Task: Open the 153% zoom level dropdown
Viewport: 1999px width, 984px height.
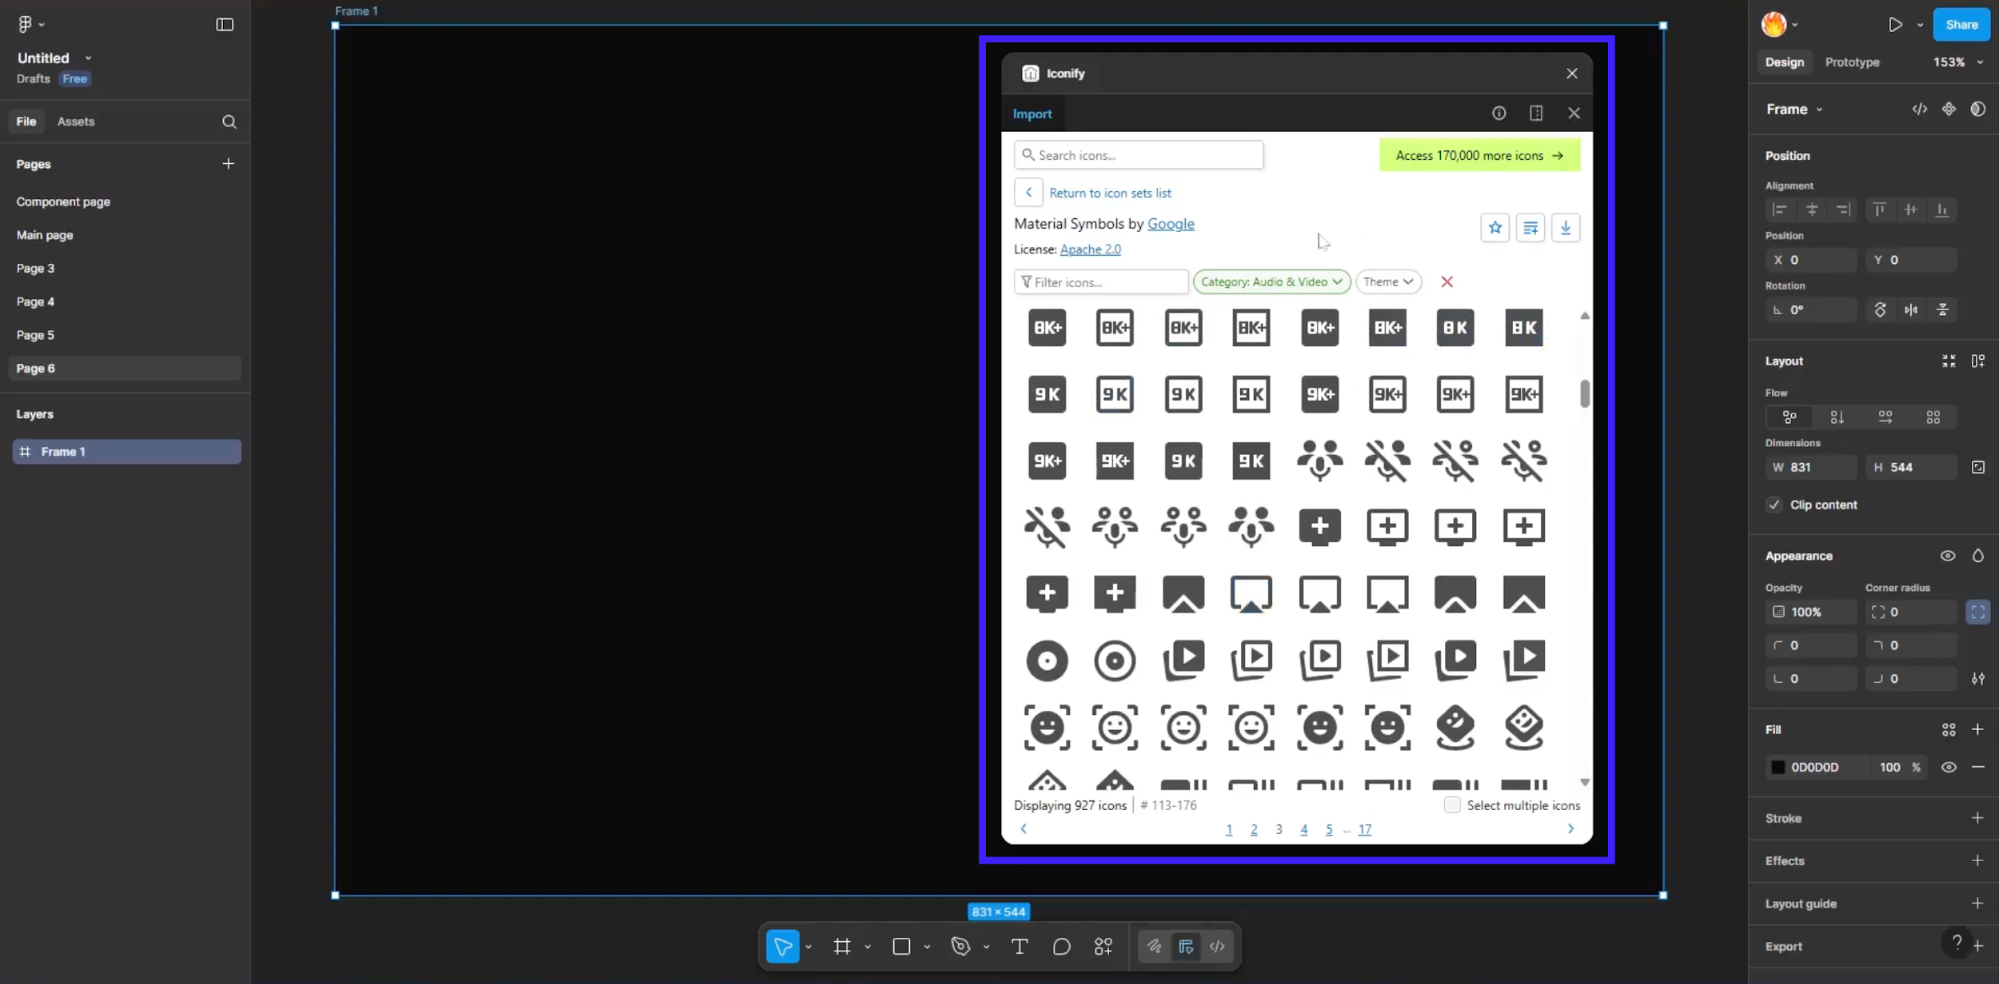Action: (1957, 62)
